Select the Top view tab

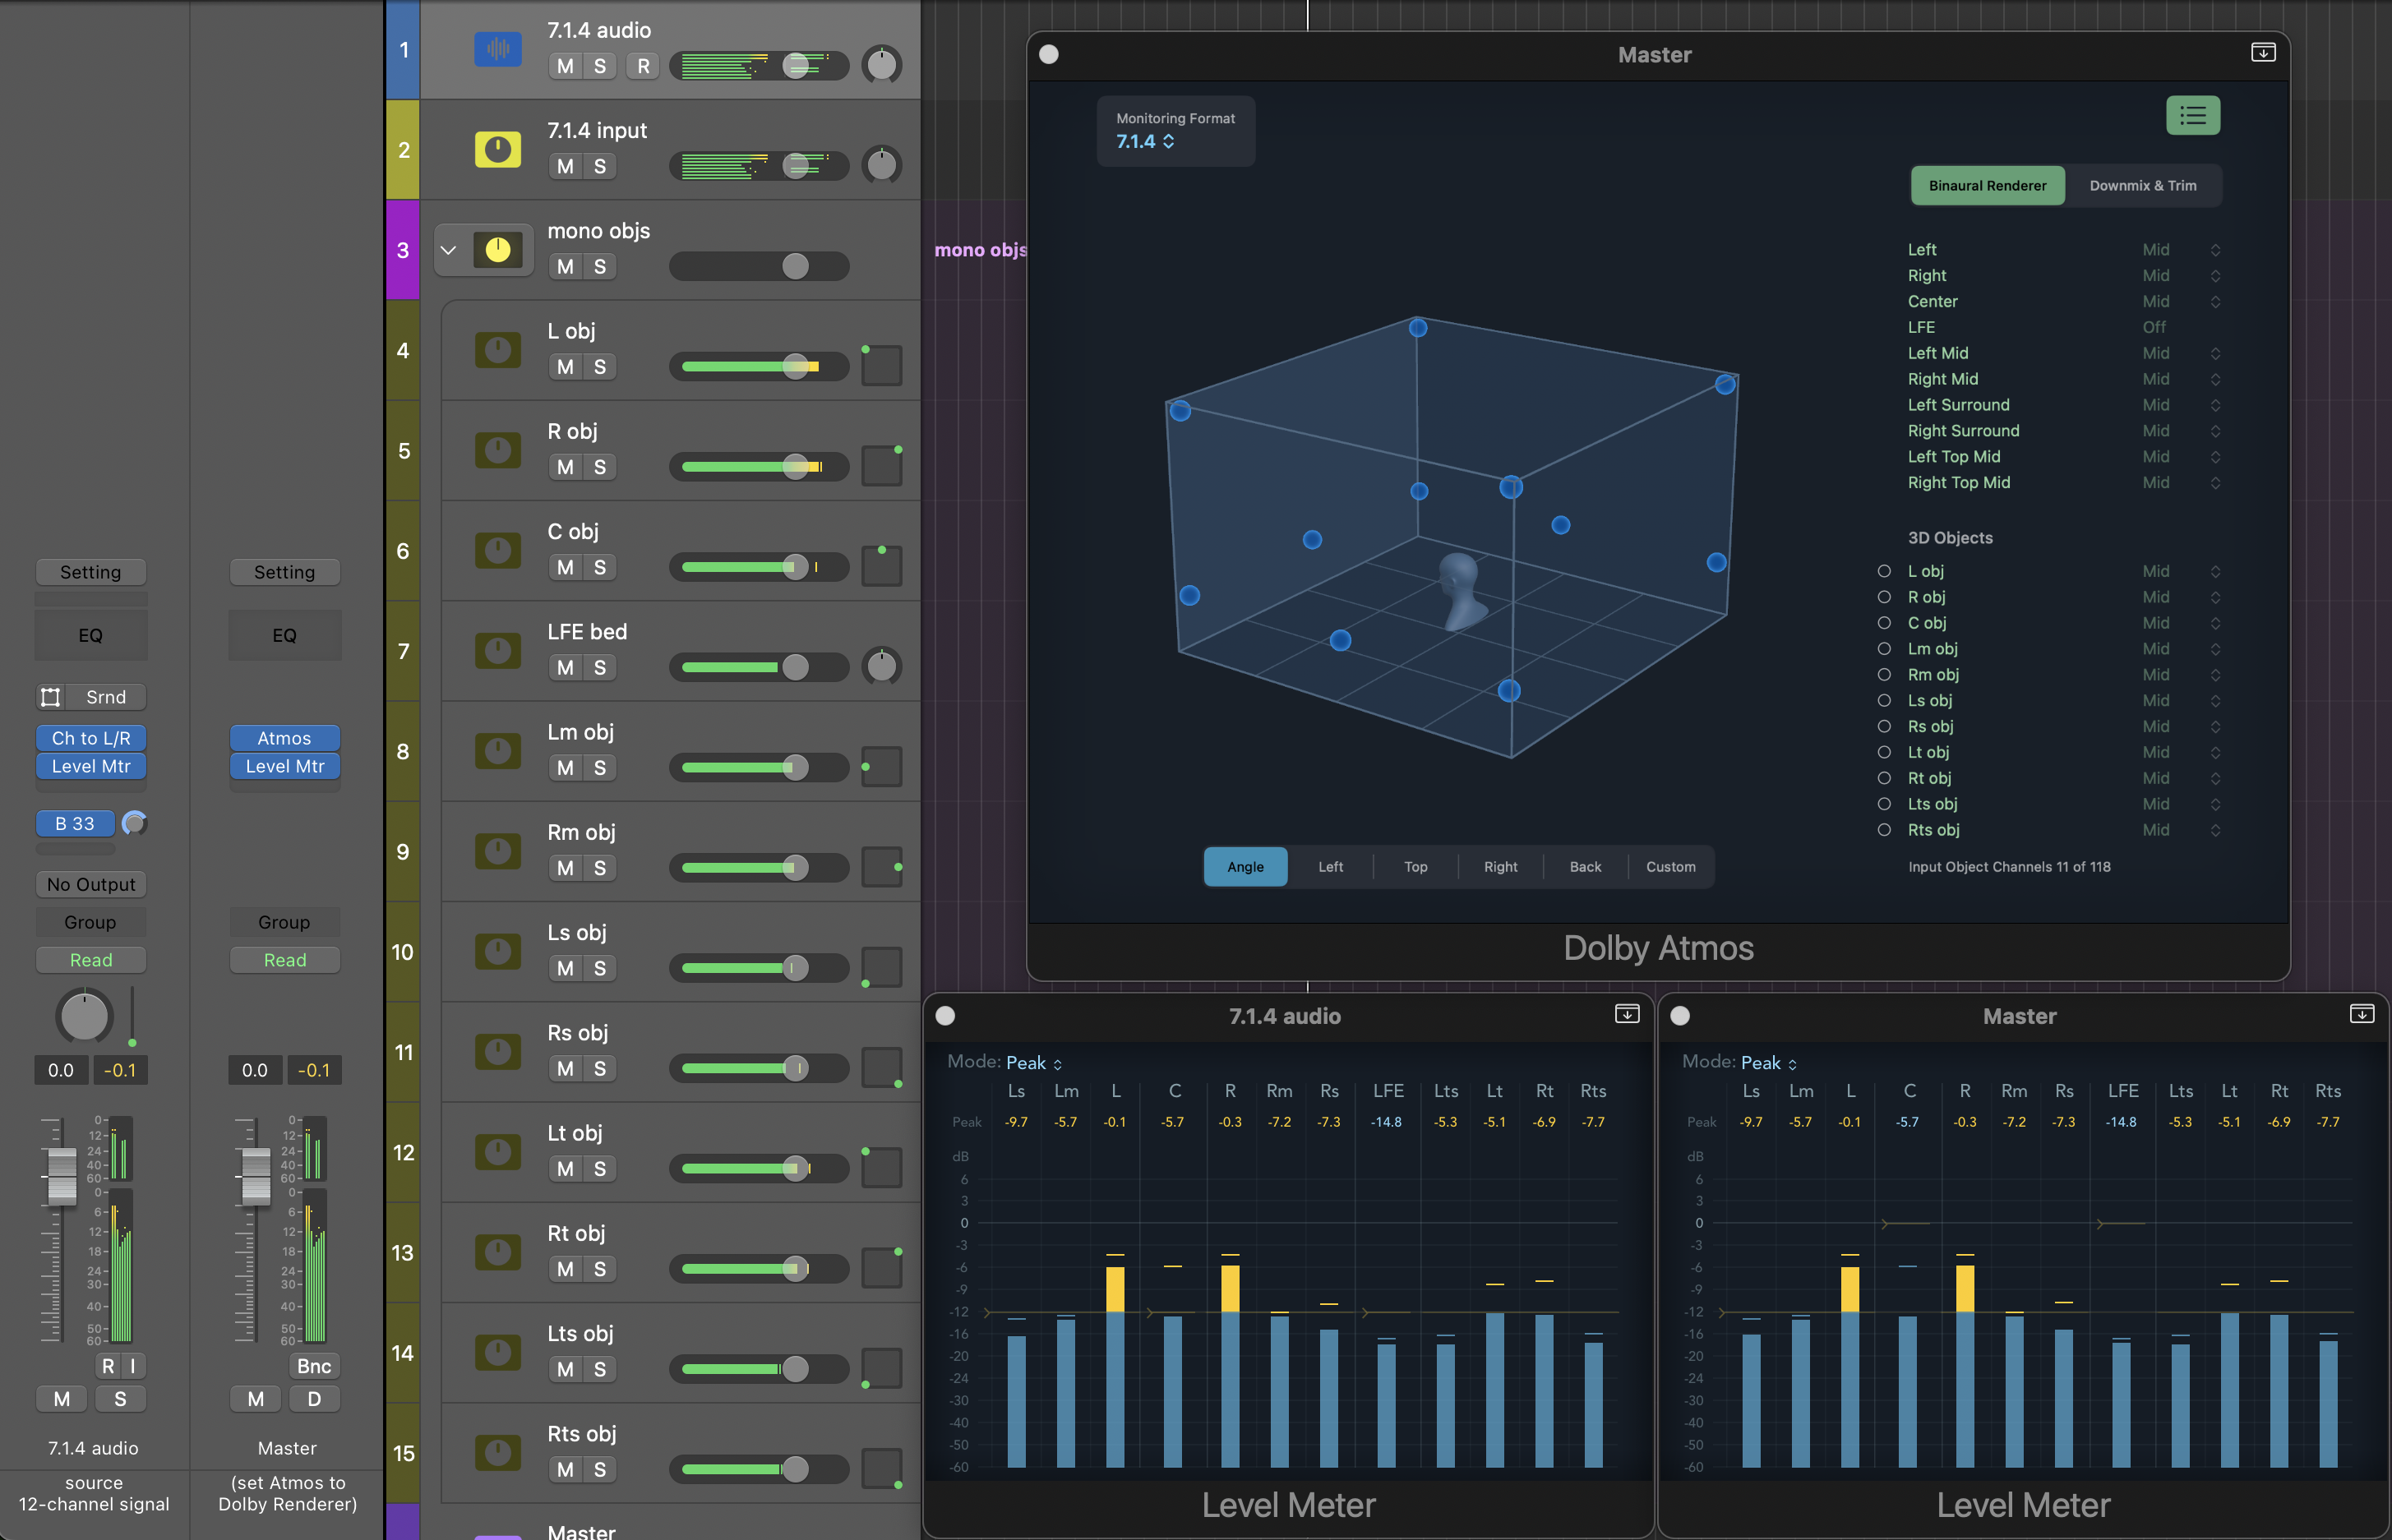[x=1415, y=867]
